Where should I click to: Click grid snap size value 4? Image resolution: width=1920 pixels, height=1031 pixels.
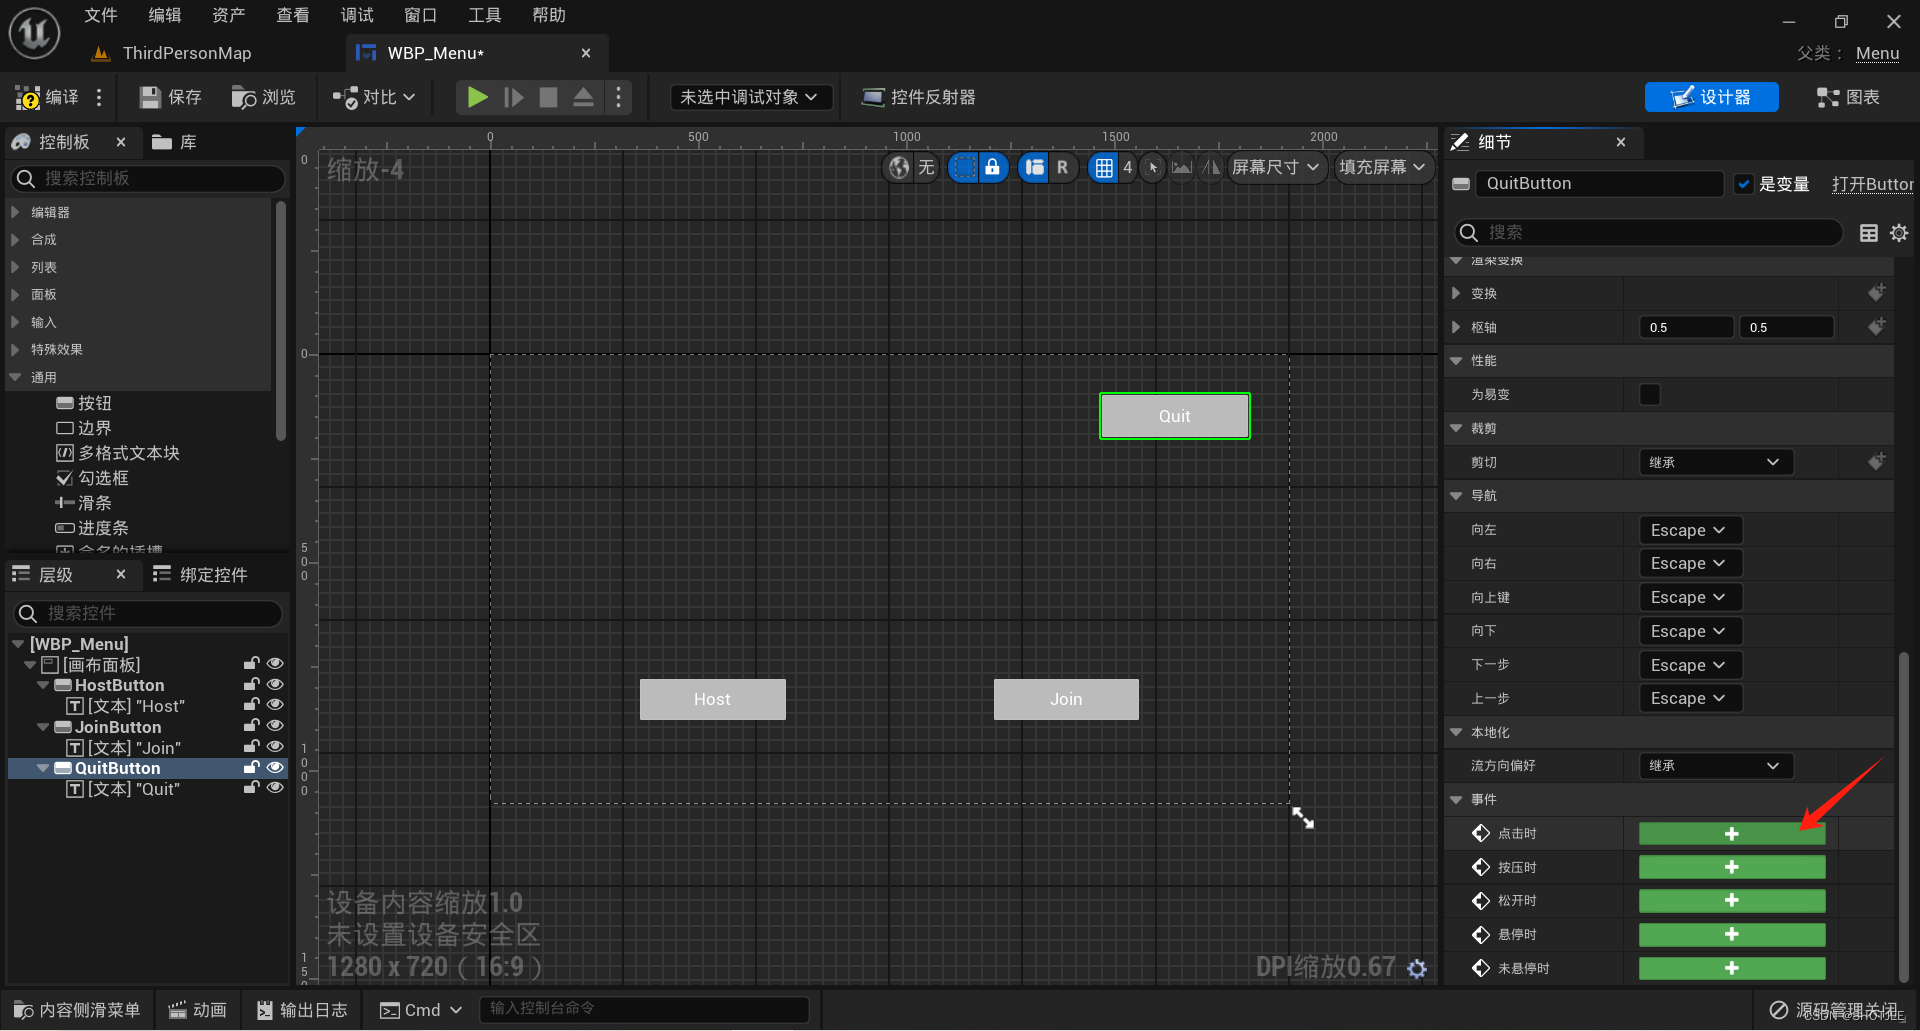pyautogui.click(x=1128, y=167)
